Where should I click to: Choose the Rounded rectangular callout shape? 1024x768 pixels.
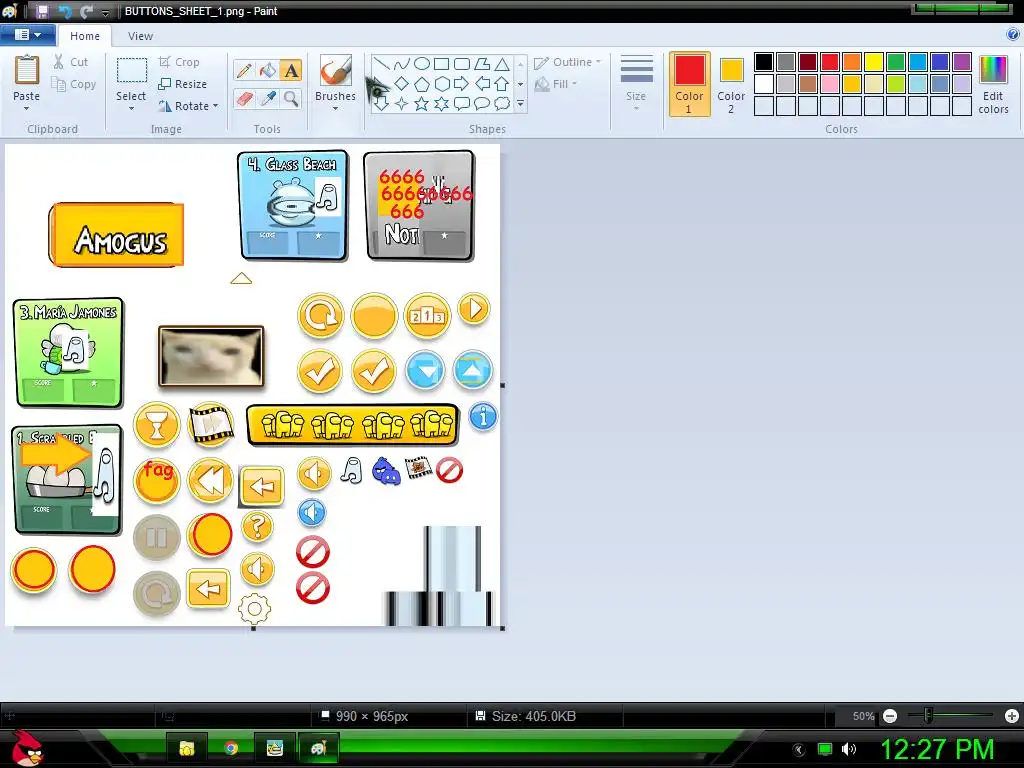click(x=462, y=103)
